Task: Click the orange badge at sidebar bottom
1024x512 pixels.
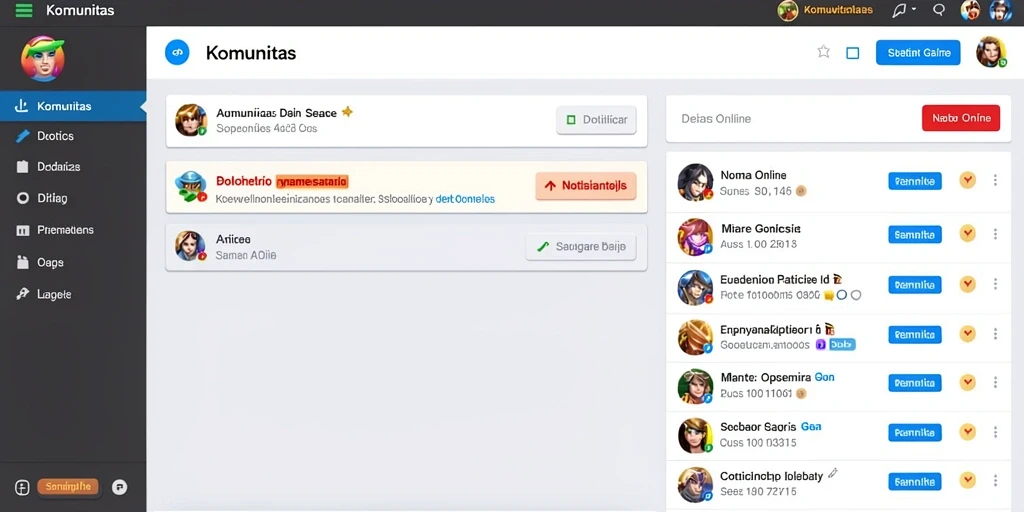Action: pos(68,487)
